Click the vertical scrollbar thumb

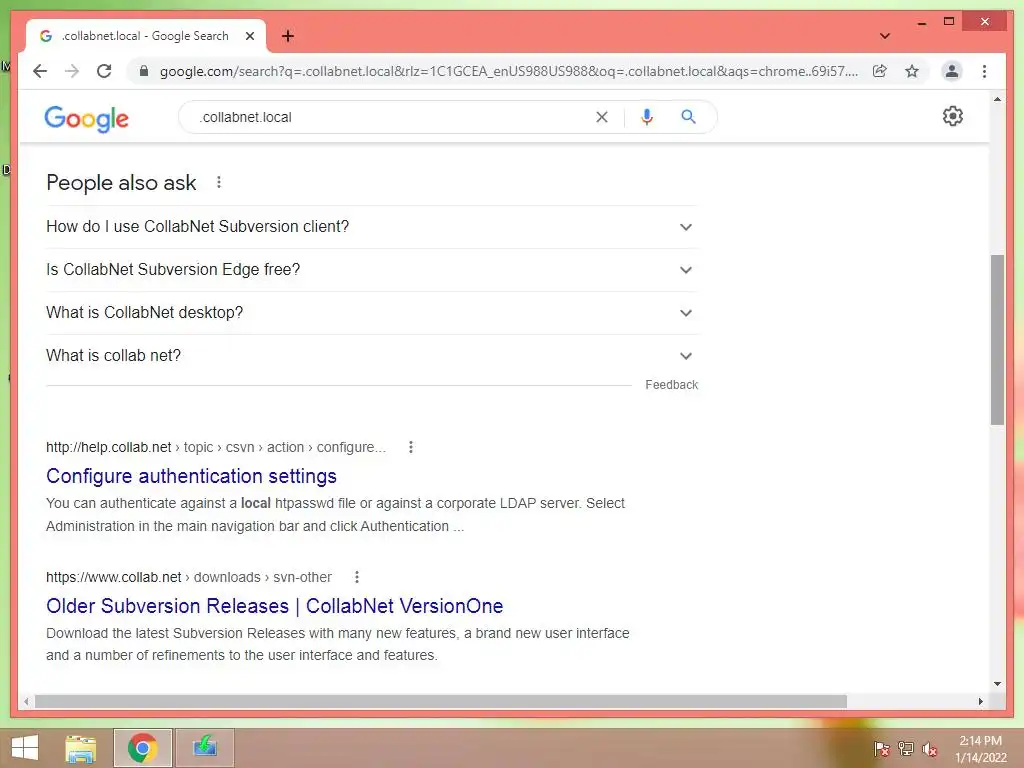[x=997, y=340]
